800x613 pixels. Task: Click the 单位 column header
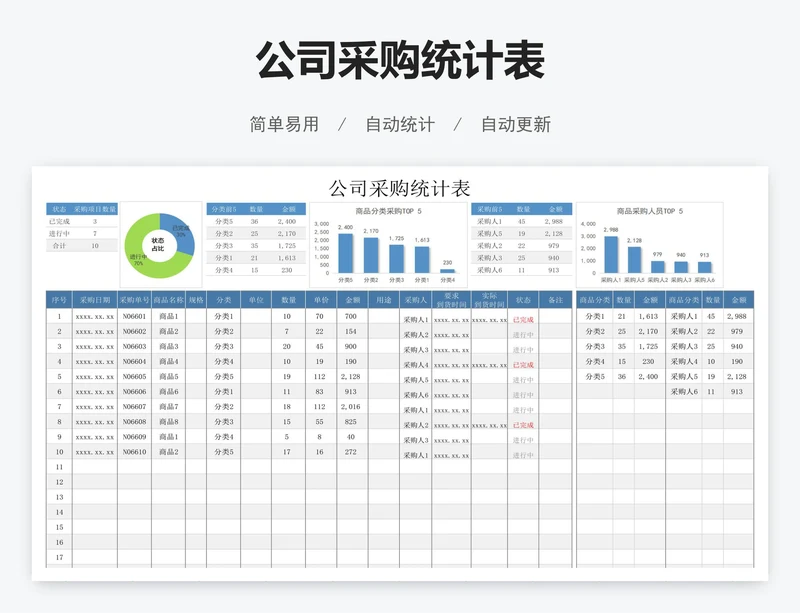[256, 300]
